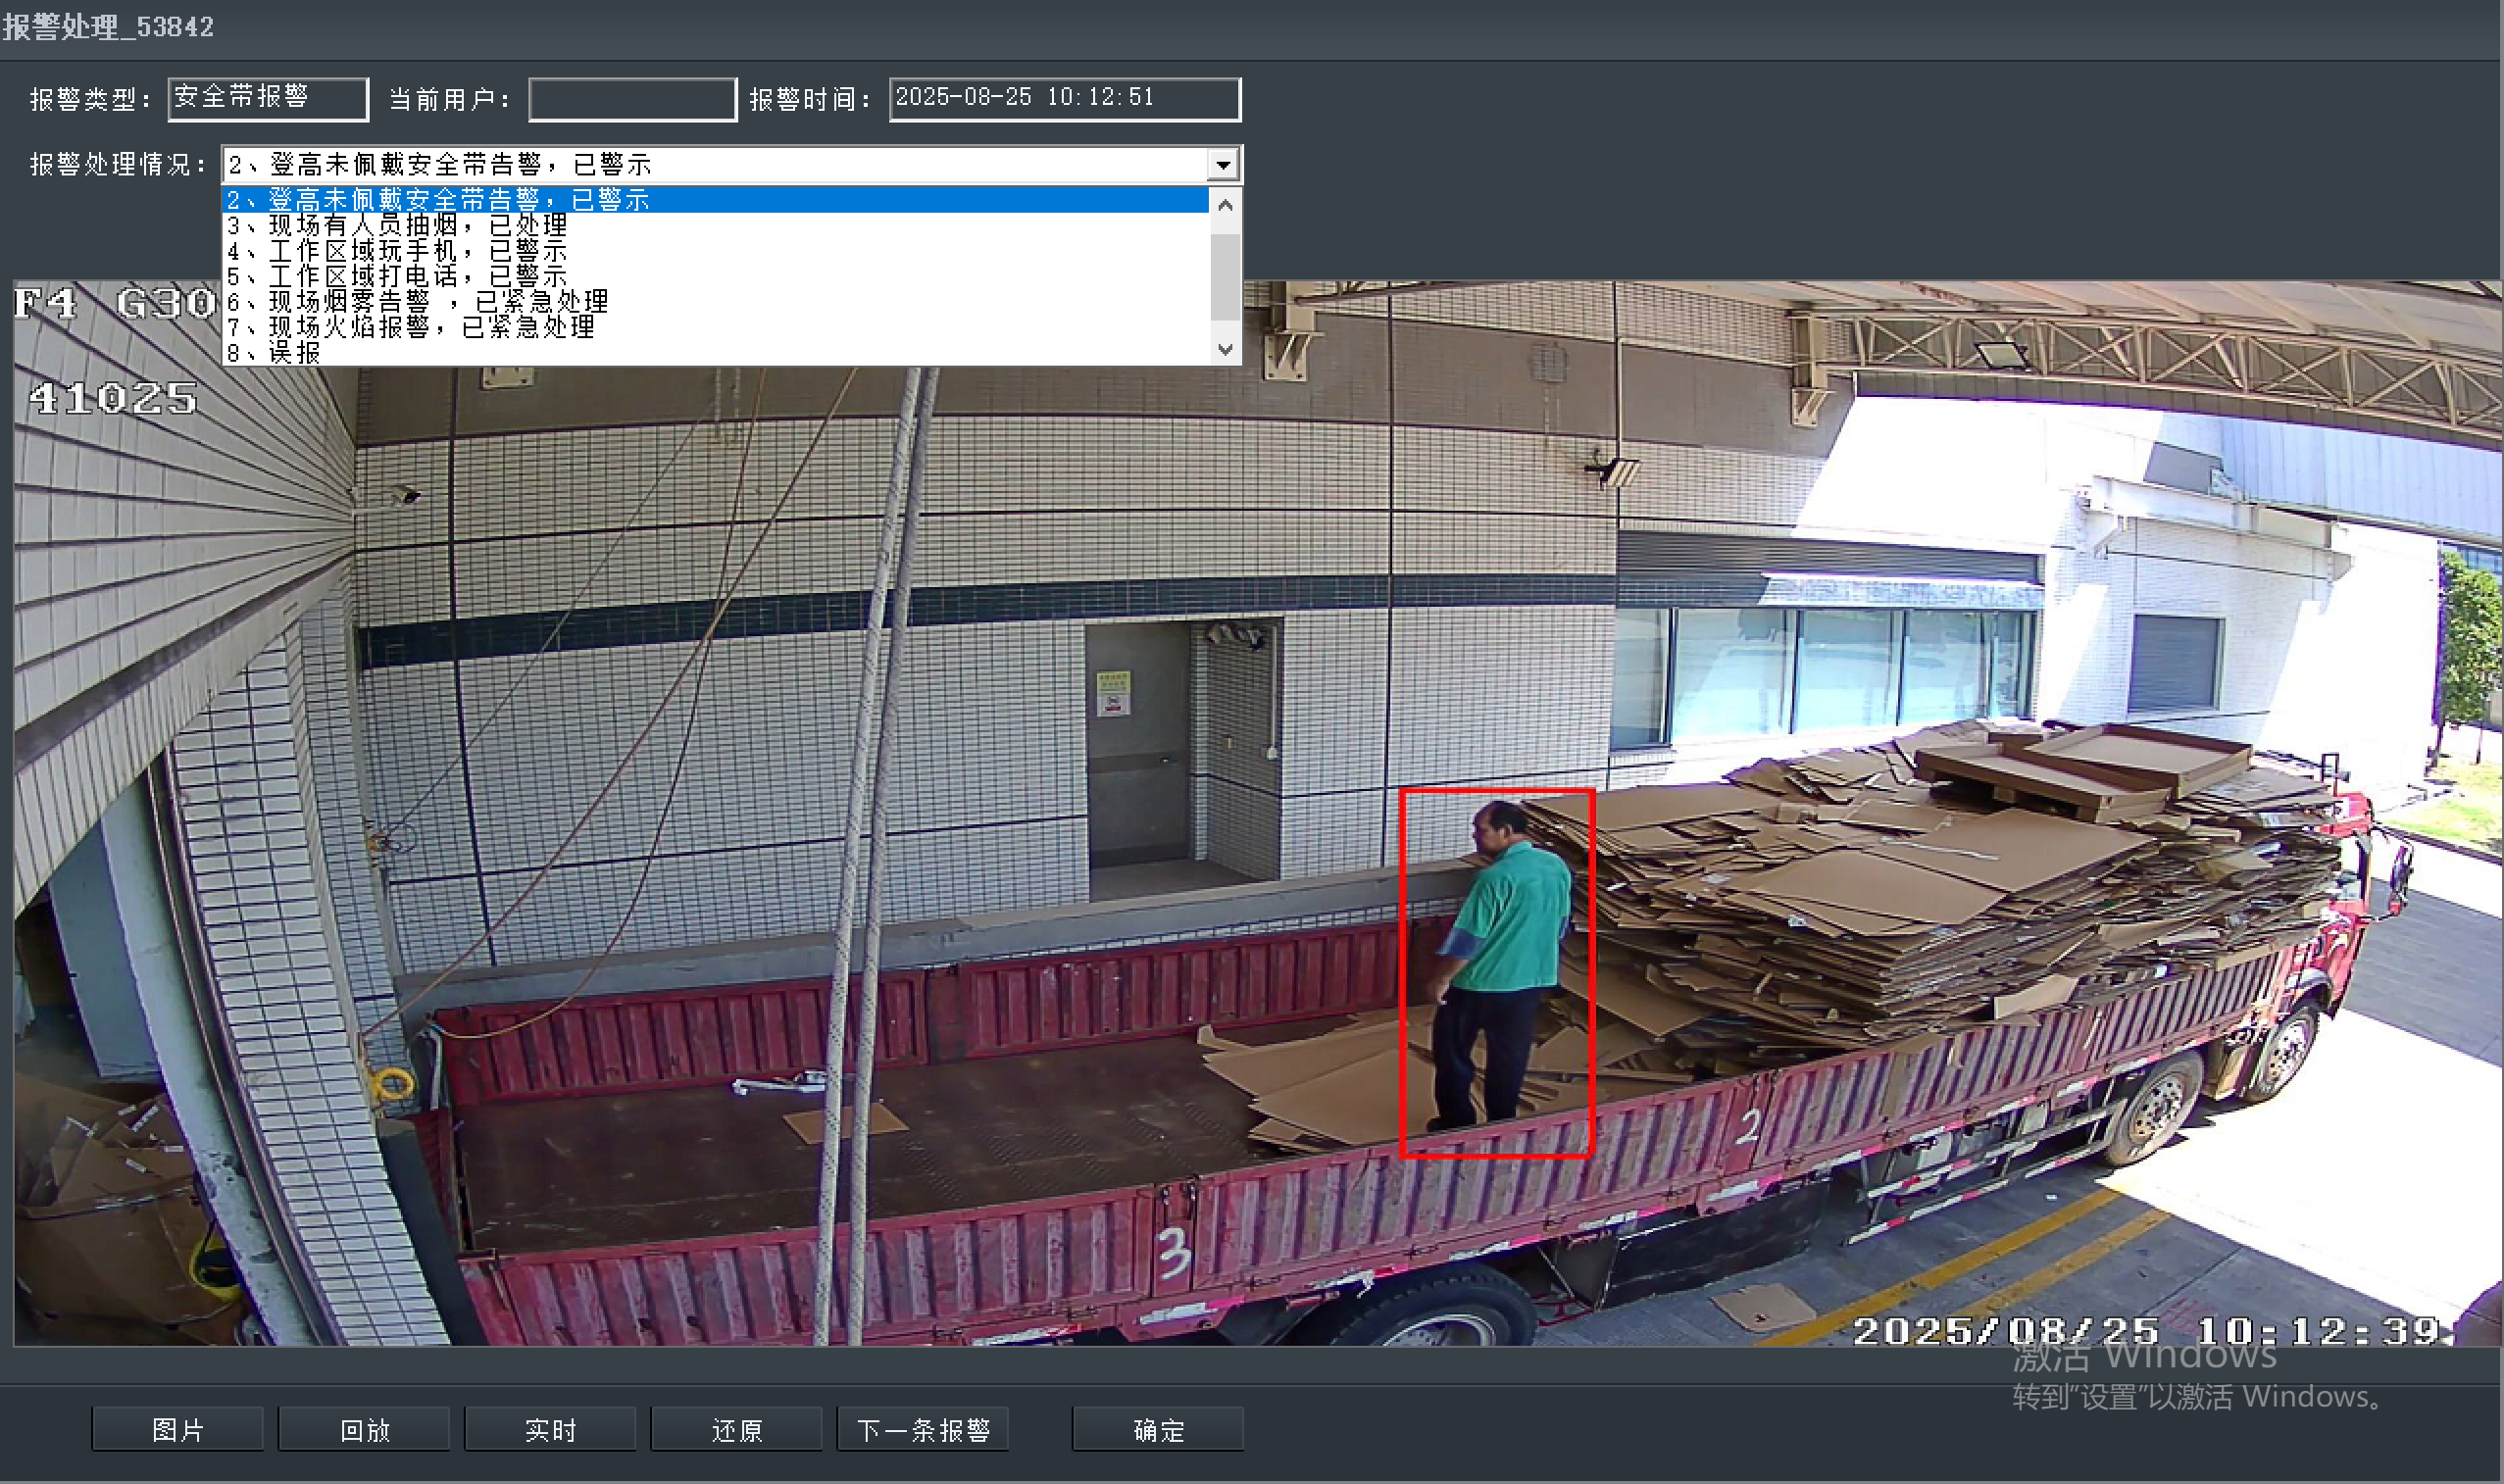2504x1484 pixels.
Task: Click the 图片 (picture) button
Action: click(177, 1428)
